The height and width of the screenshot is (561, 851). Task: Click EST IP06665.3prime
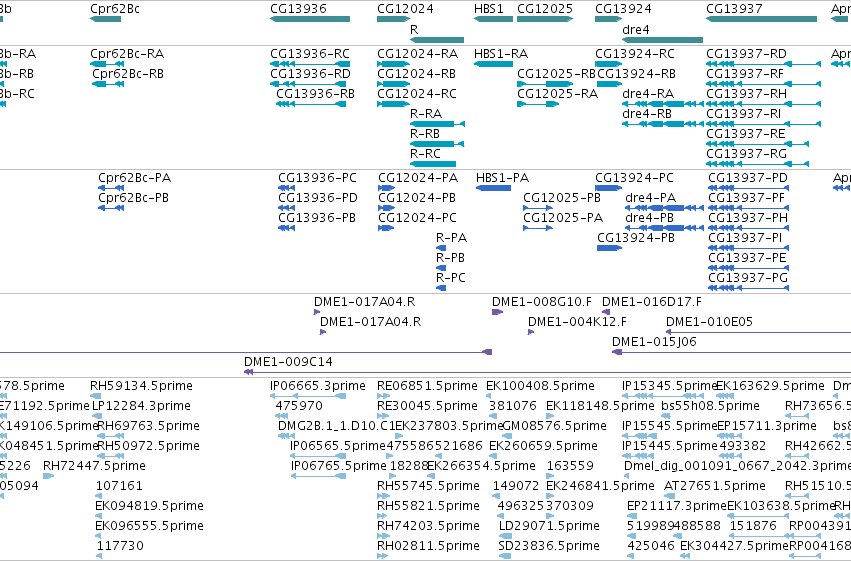308,397
